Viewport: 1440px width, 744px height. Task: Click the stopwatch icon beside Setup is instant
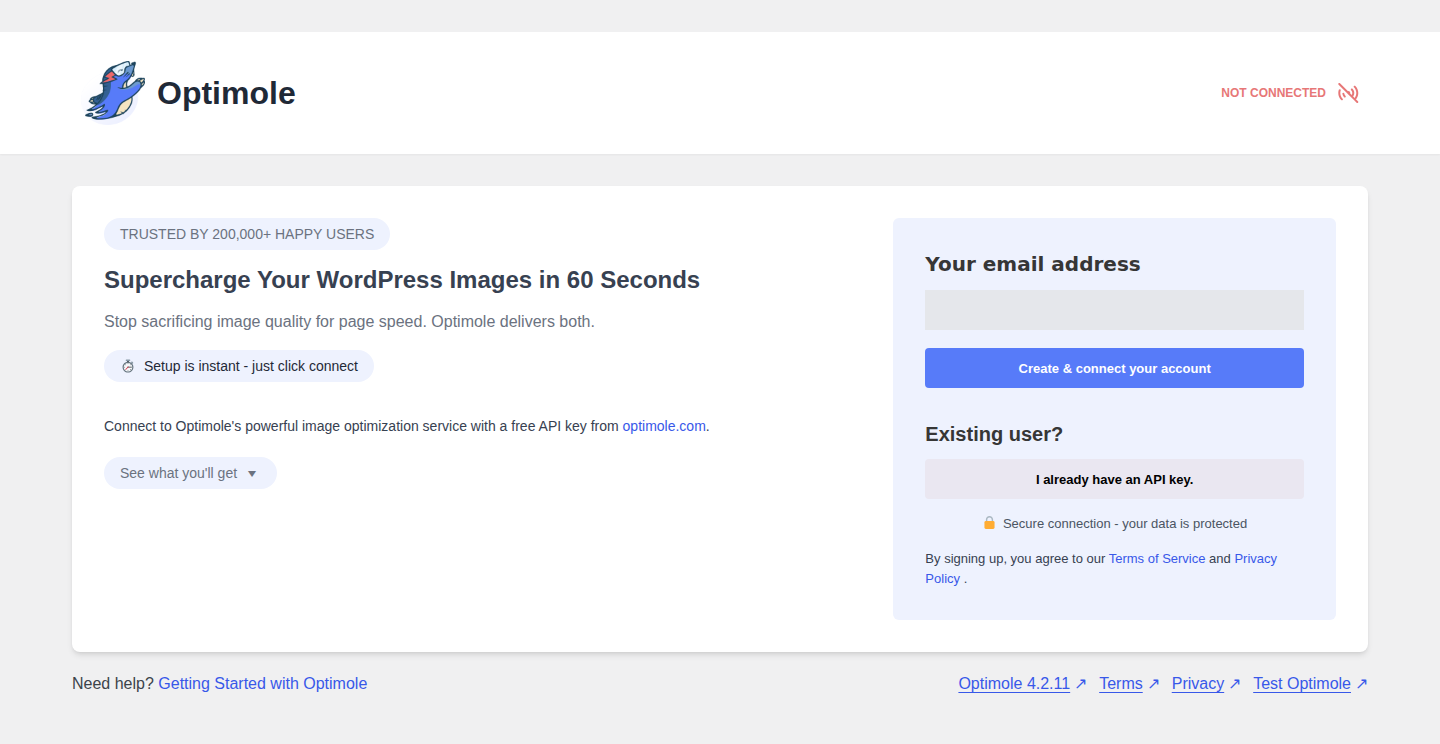click(128, 366)
